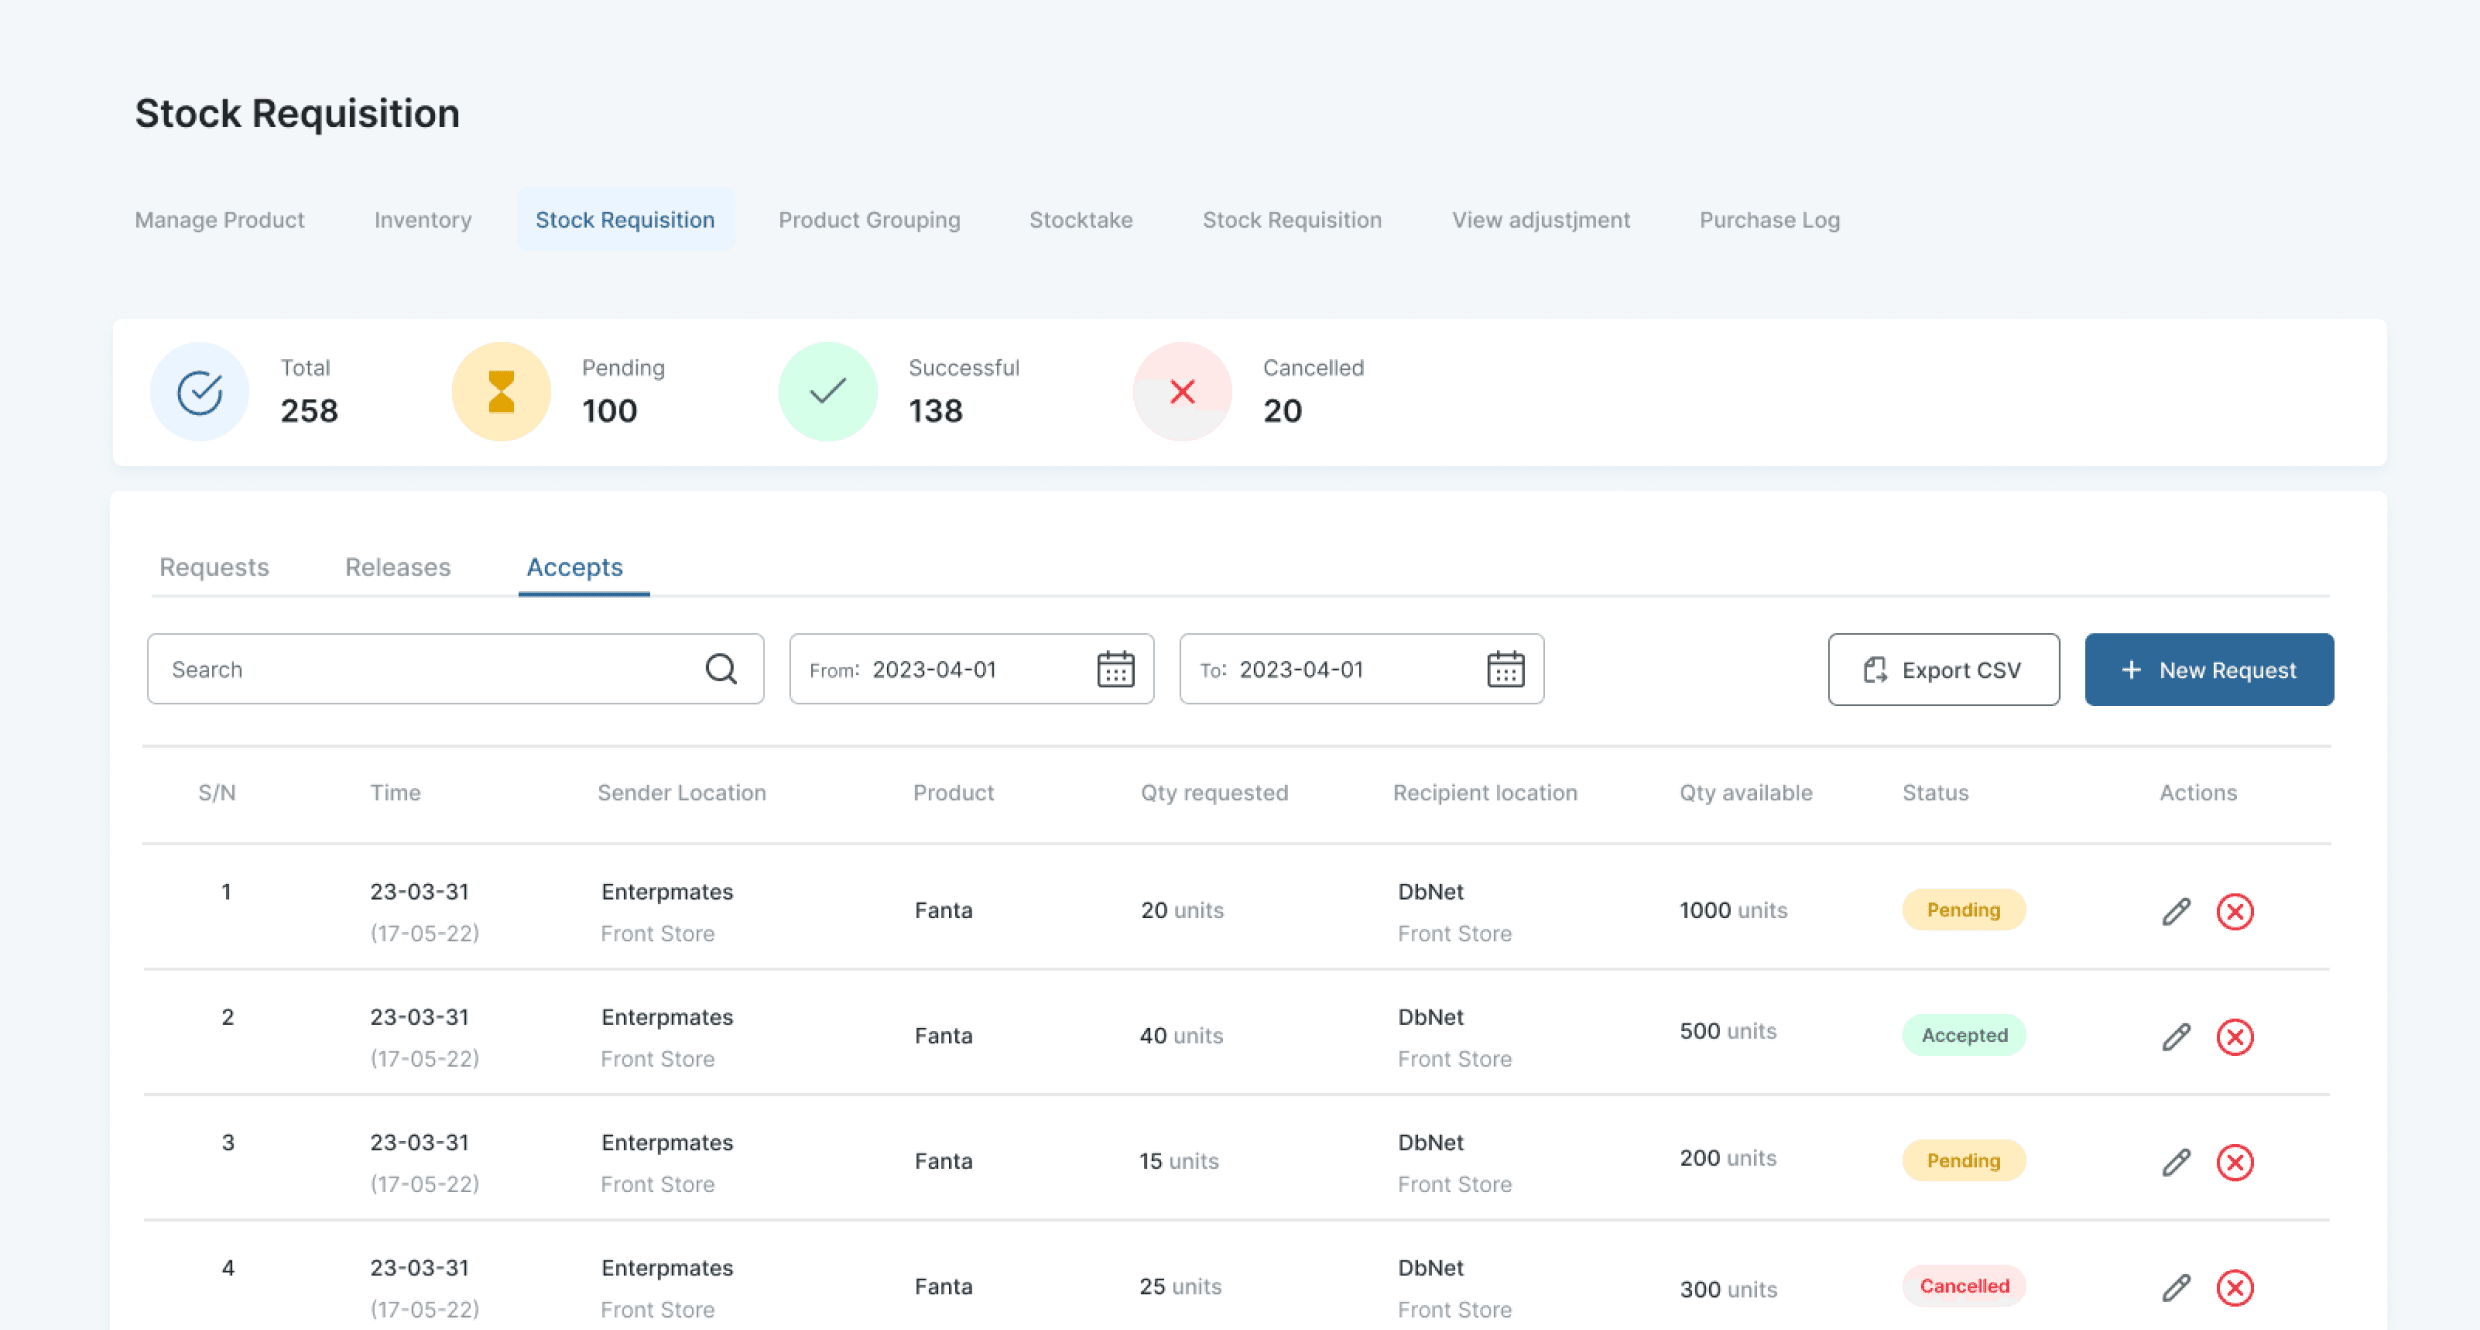Click the Cancelled red X summary icon
The image size is (2480, 1330).
(x=1182, y=391)
